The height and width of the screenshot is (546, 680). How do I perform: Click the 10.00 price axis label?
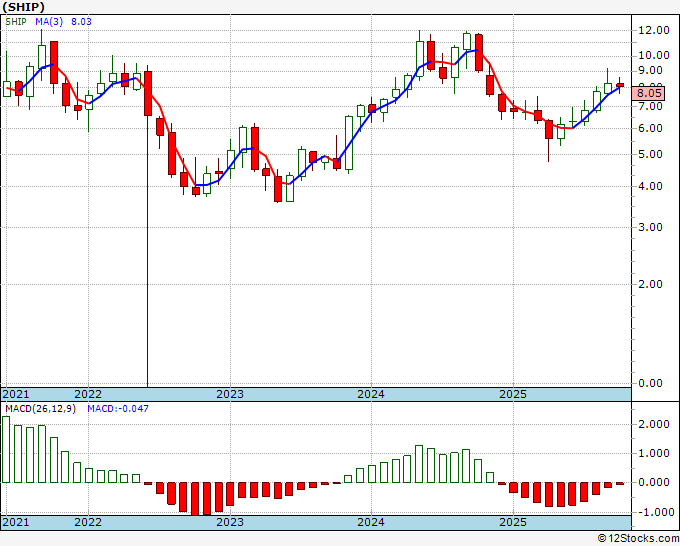654,56
